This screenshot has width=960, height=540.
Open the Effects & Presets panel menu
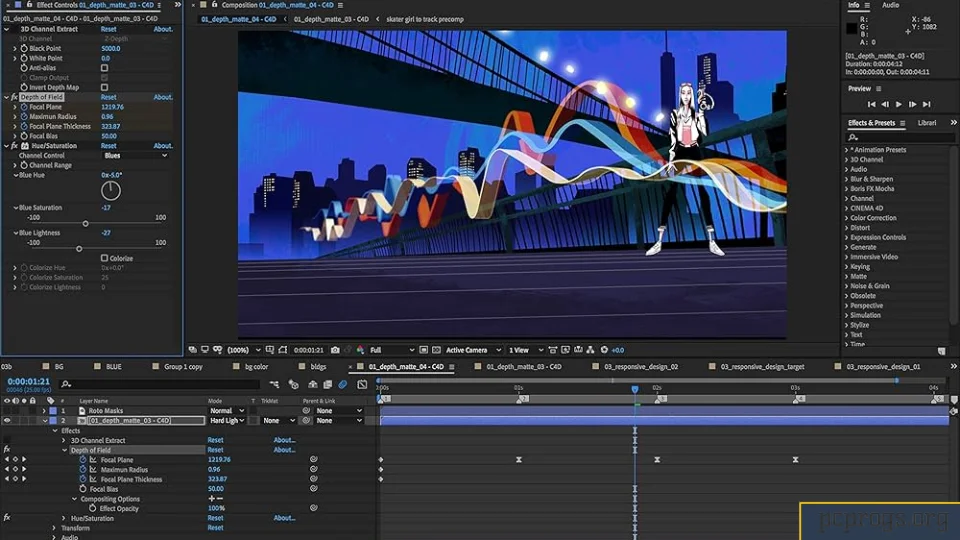point(902,123)
